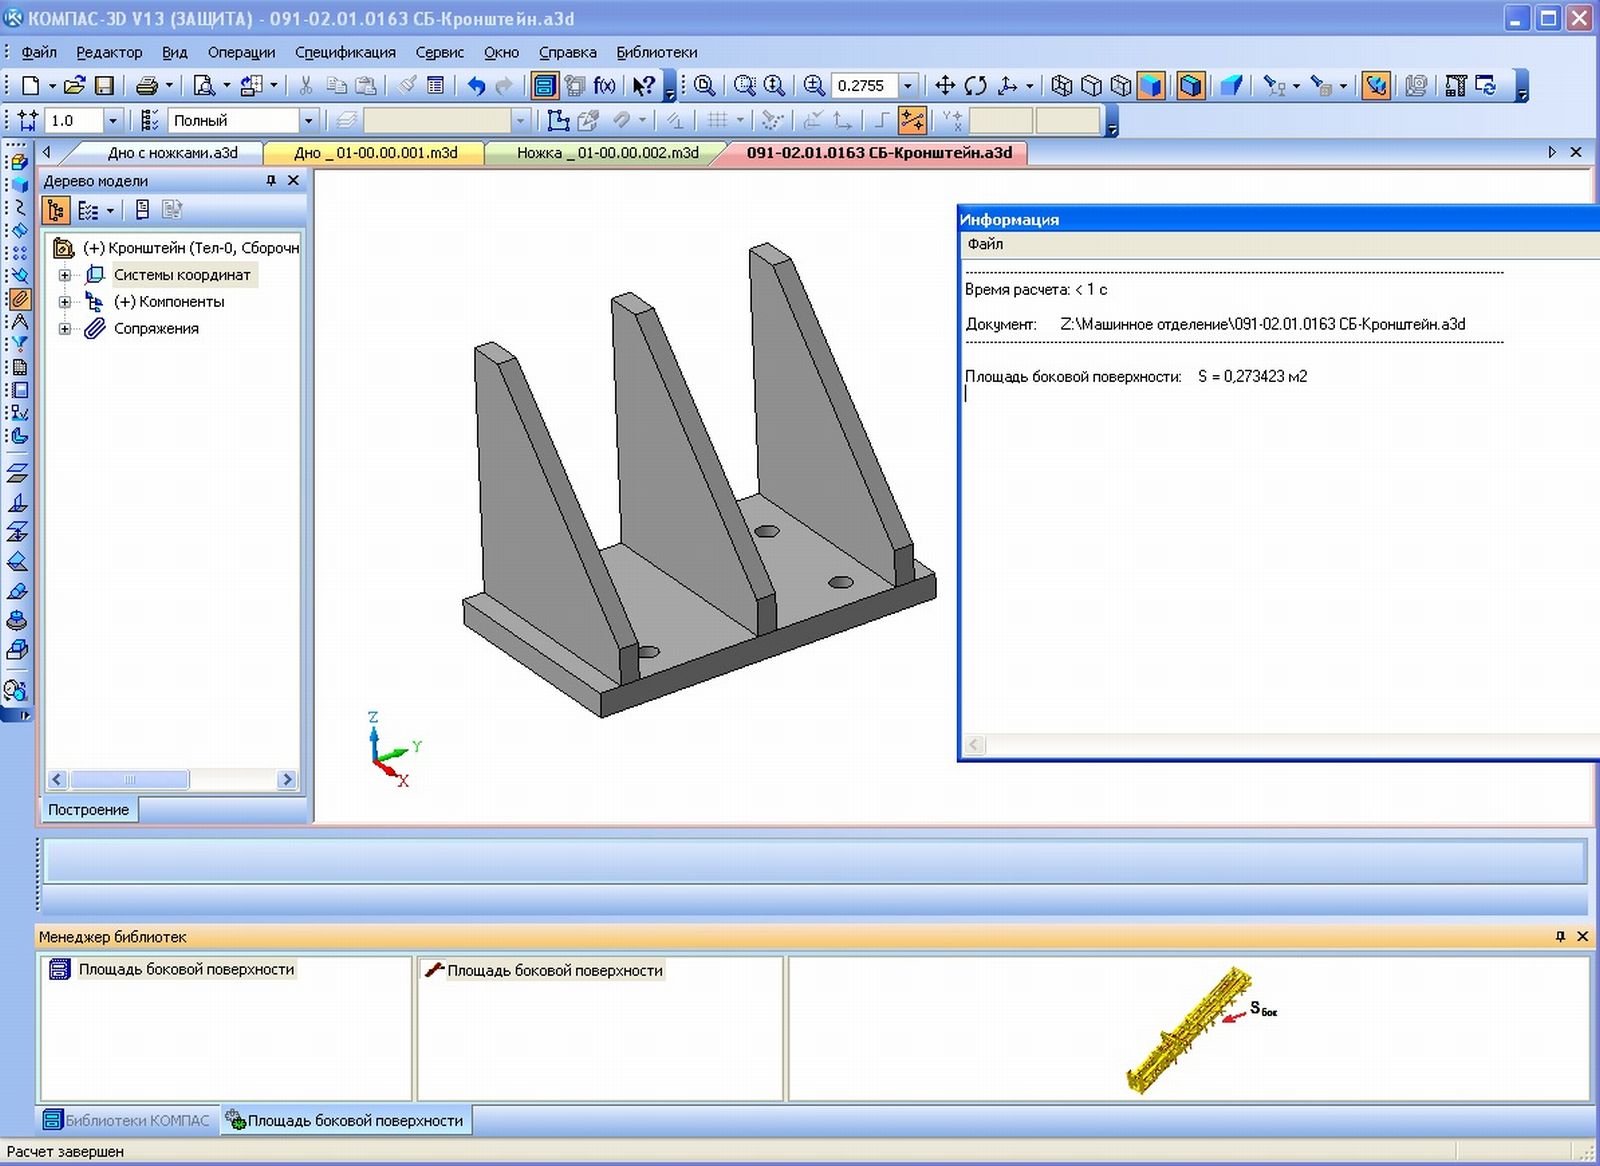
Task: Click the Построение tab button
Action: (x=88, y=810)
